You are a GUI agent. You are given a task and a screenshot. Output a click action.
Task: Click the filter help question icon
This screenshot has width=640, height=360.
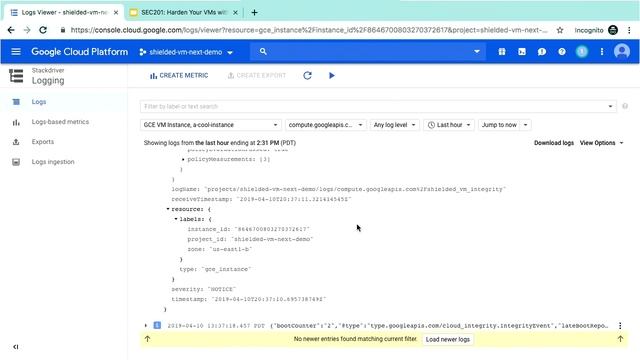(x=625, y=106)
